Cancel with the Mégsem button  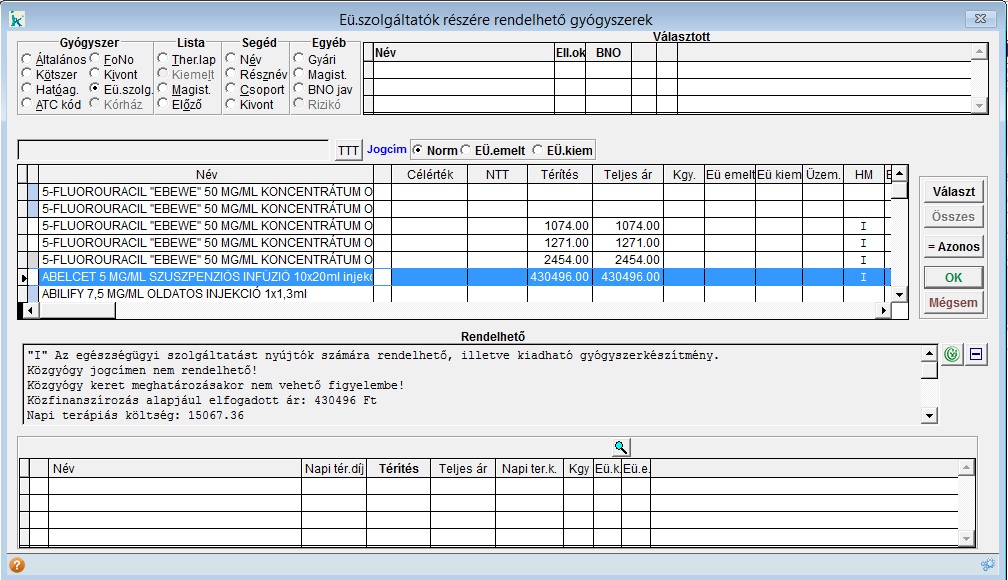[953, 302]
